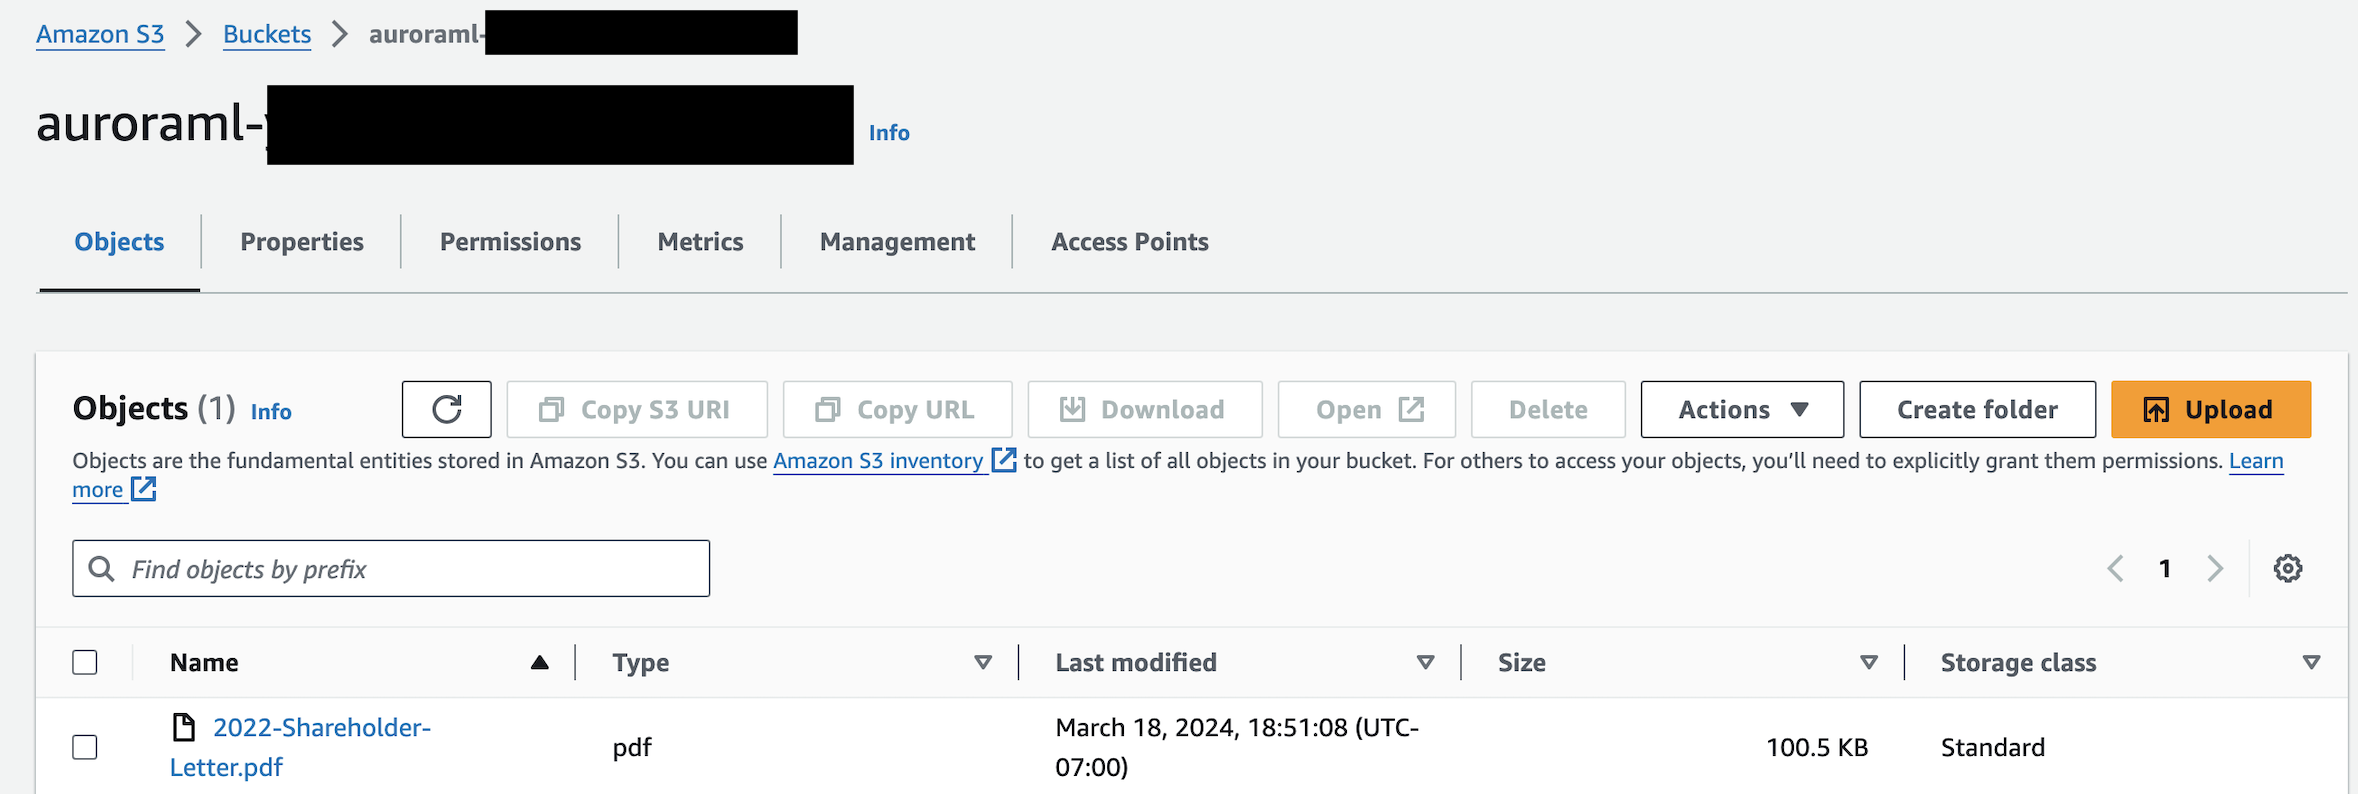
Task: Open the Last modified filter dropdown
Action: coord(1424,661)
